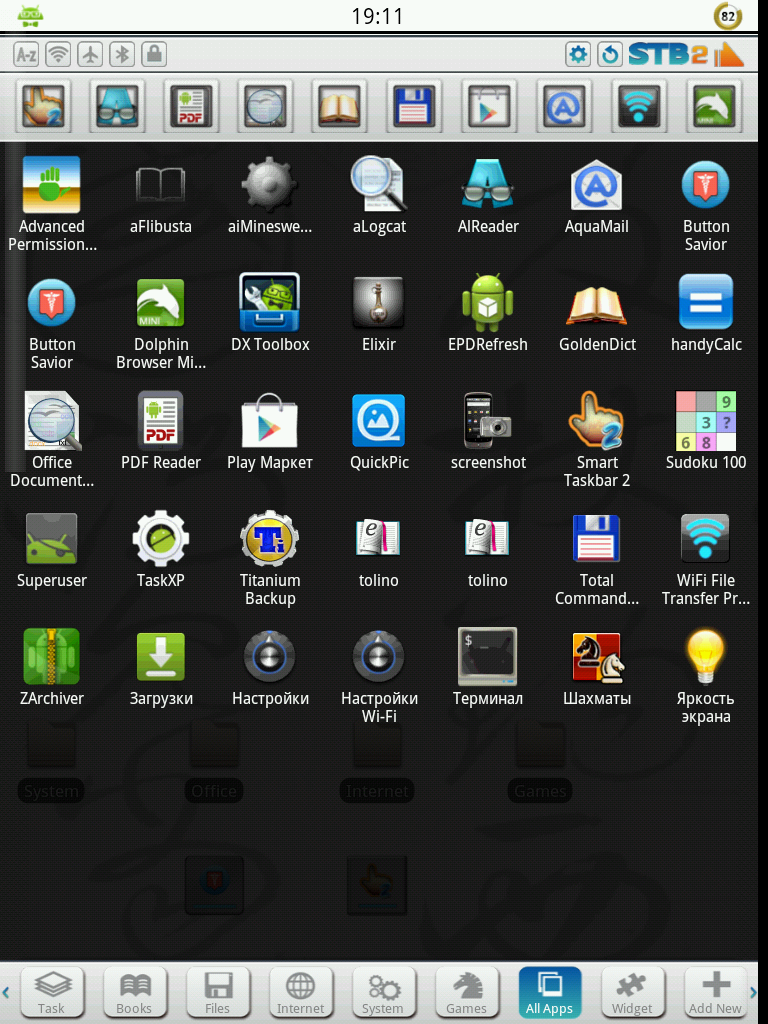Toggle Bluetooth in the top toolbar
The width and height of the screenshot is (768, 1024).
122,54
